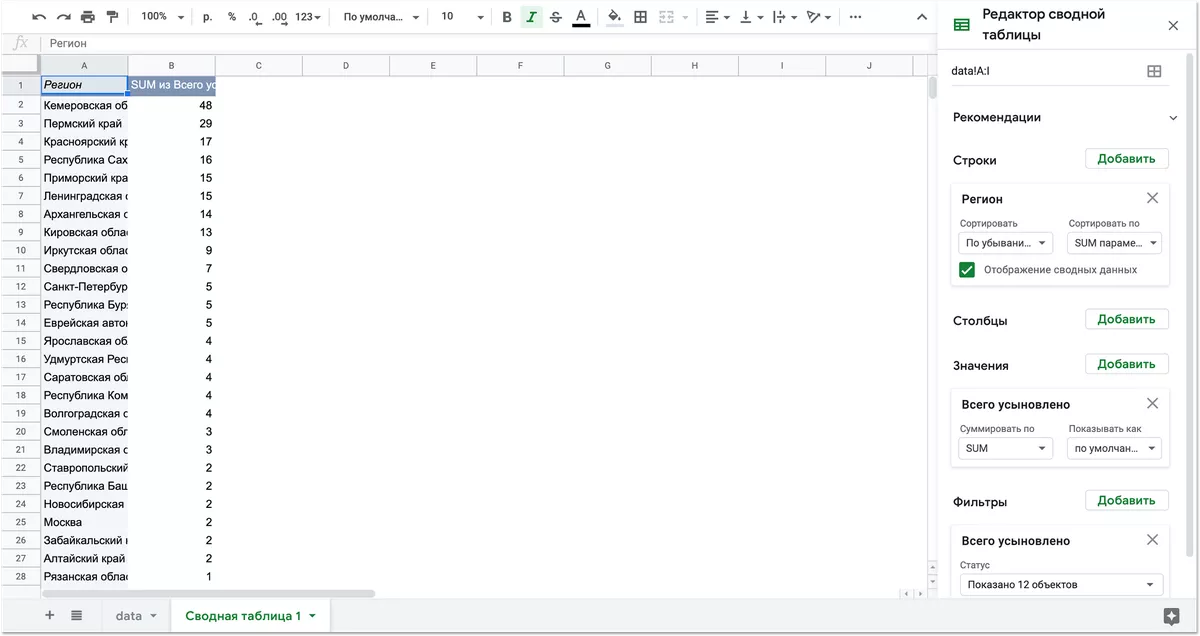The width and height of the screenshot is (1200, 636).
Task: Open the Суммировать по SUM dropdown
Action: [1006, 448]
